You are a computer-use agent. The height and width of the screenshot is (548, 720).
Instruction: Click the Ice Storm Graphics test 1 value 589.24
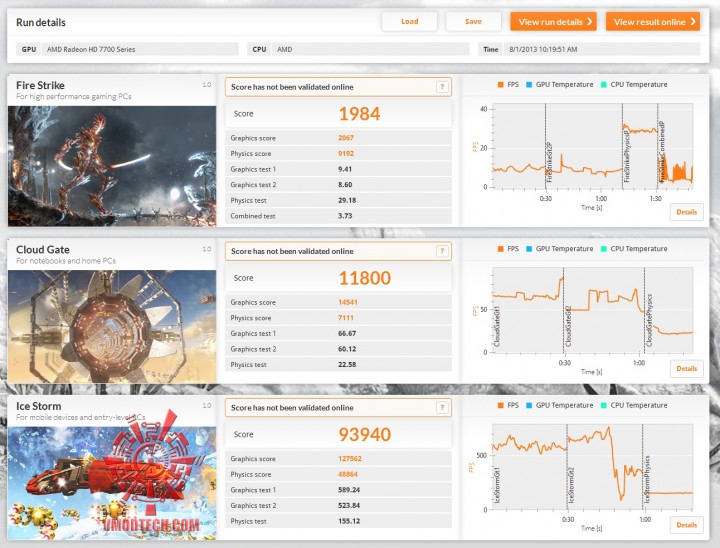349,490
